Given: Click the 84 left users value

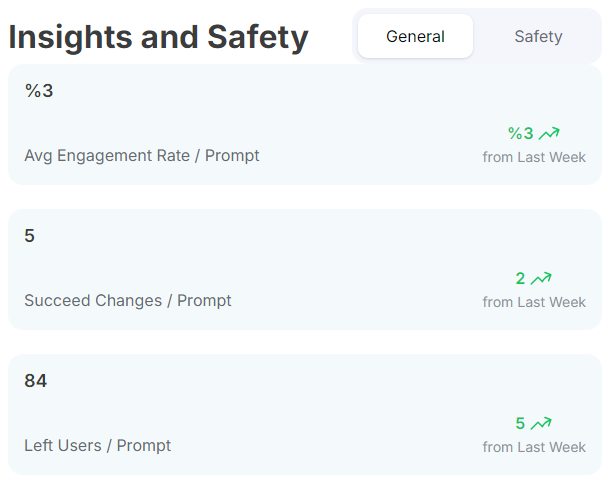Looking at the screenshot, I should tap(36, 381).
